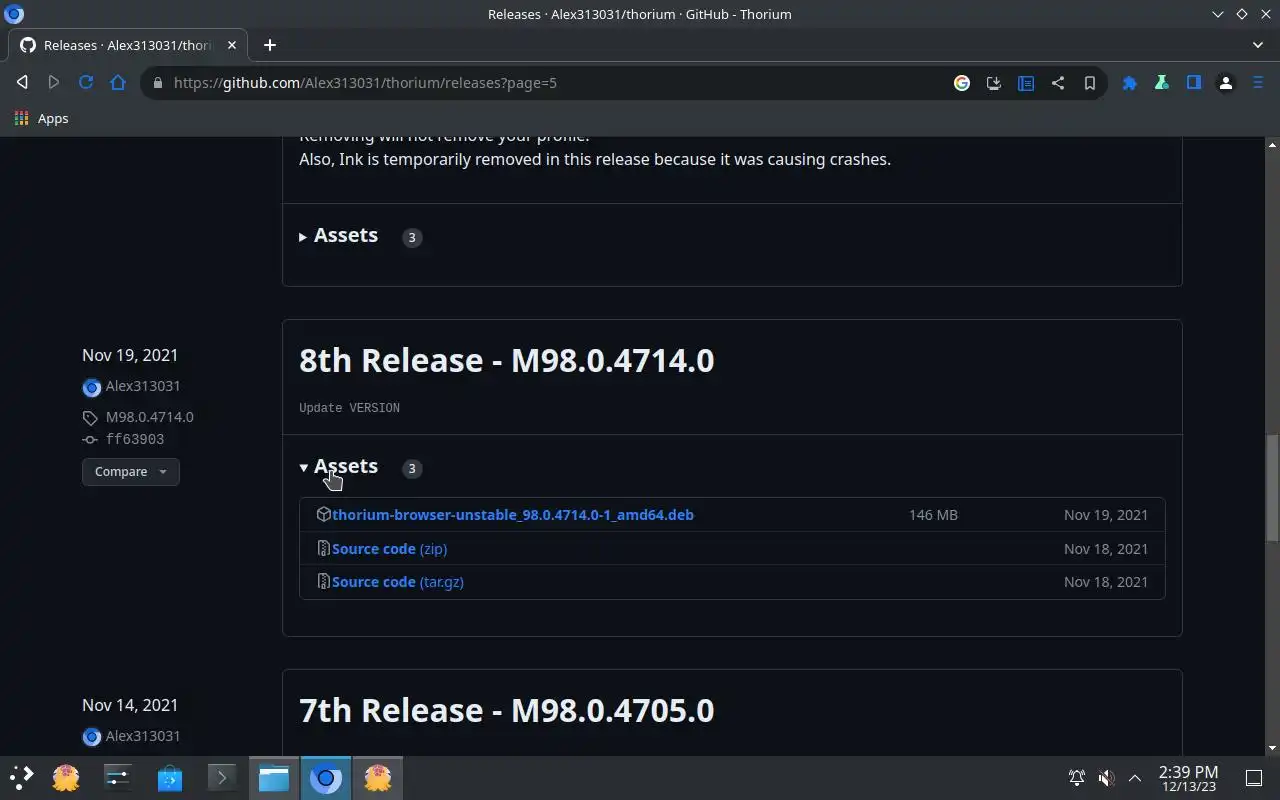The width and height of the screenshot is (1280, 800).
Task: Open system settings from the taskbar
Action: [x=118, y=777]
